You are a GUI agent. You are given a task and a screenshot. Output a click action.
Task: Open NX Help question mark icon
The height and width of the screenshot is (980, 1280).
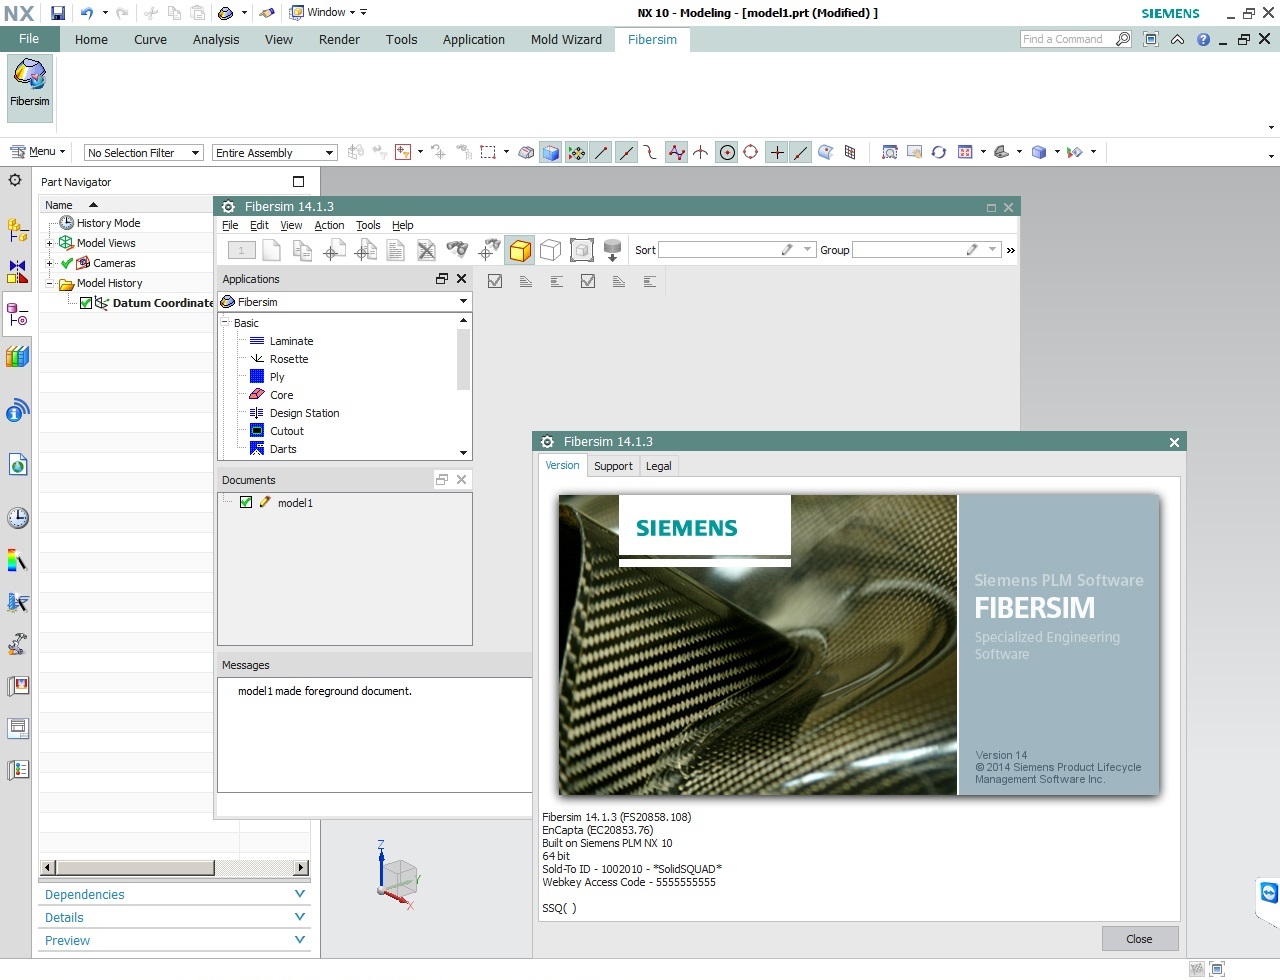point(1203,40)
